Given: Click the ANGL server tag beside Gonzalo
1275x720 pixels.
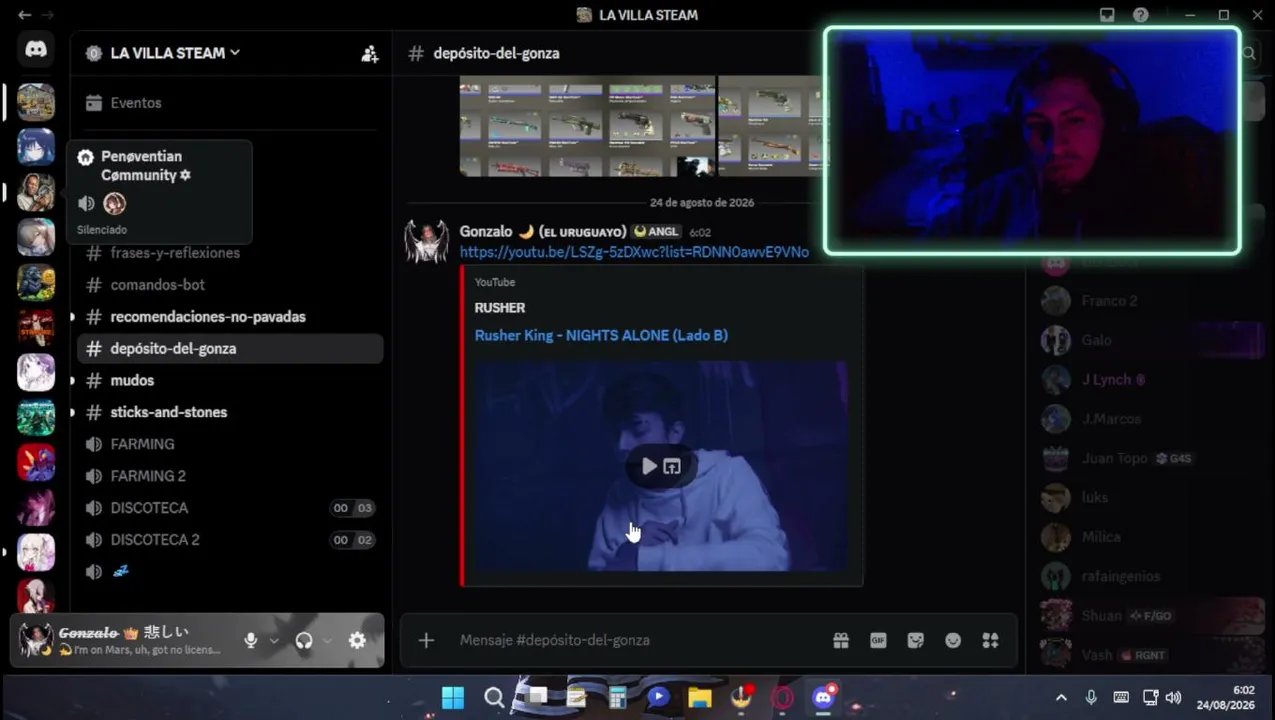Looking at the screenshot, I should pos(657,232).
